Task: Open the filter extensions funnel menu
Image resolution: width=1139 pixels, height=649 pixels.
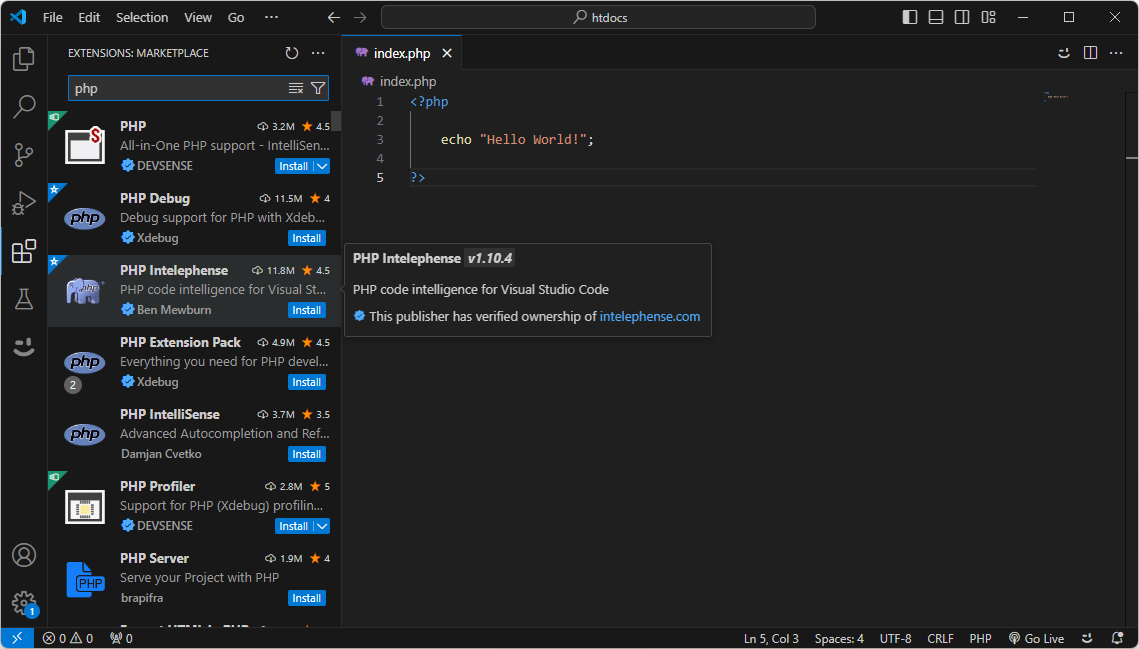Action: pyautogui.click(x=318, y=89)
